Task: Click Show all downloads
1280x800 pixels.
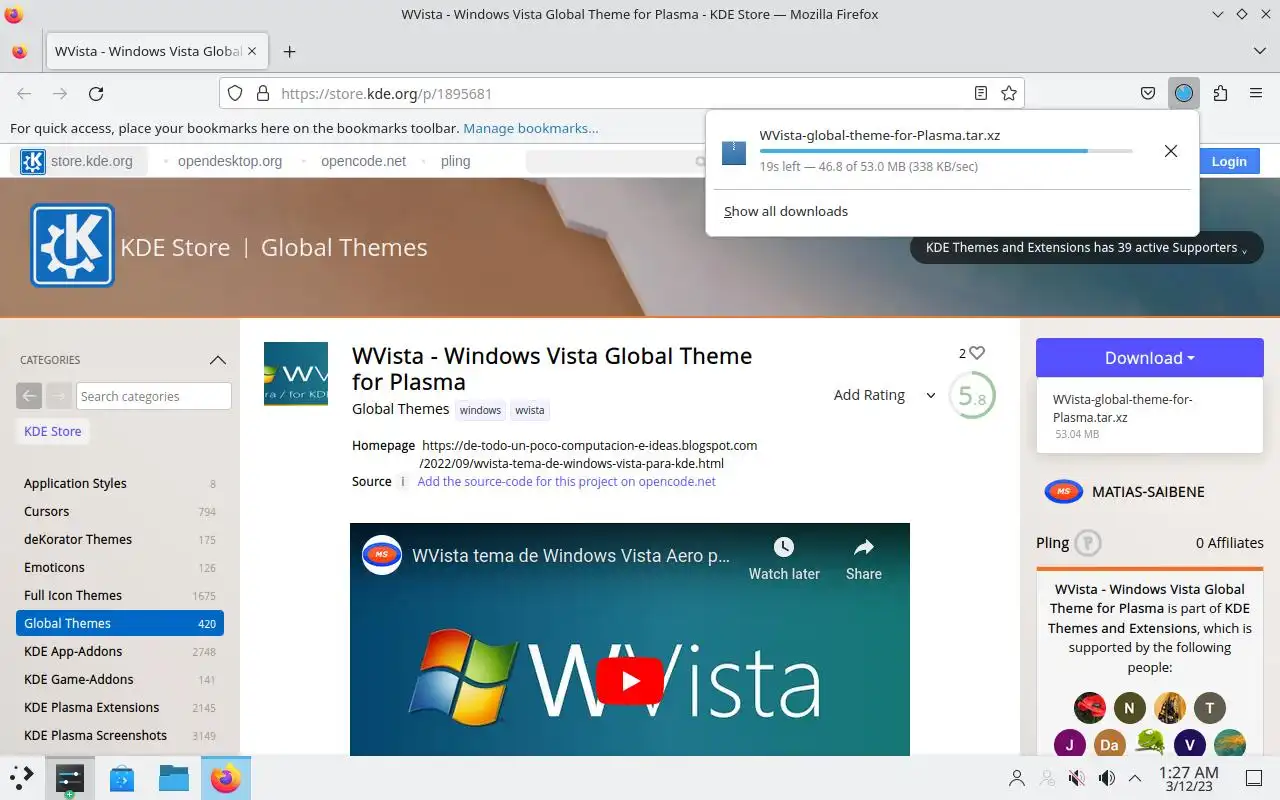Action: coord(786,211)
